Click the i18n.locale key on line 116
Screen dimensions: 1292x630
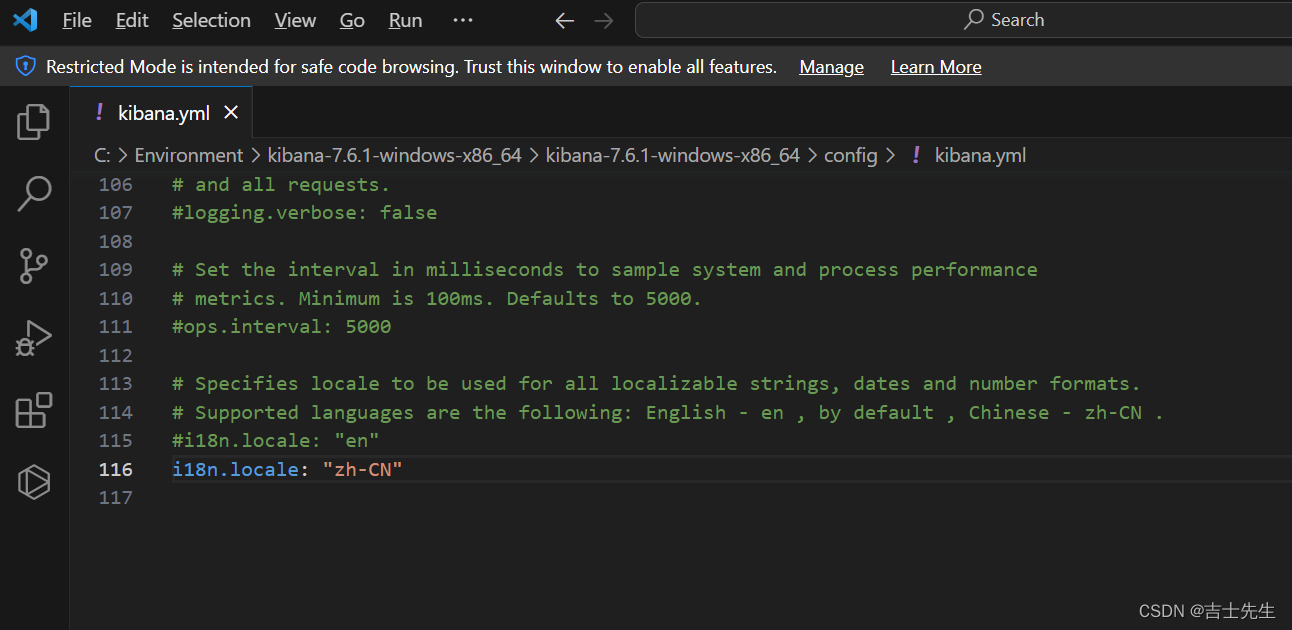coord(235,469)
